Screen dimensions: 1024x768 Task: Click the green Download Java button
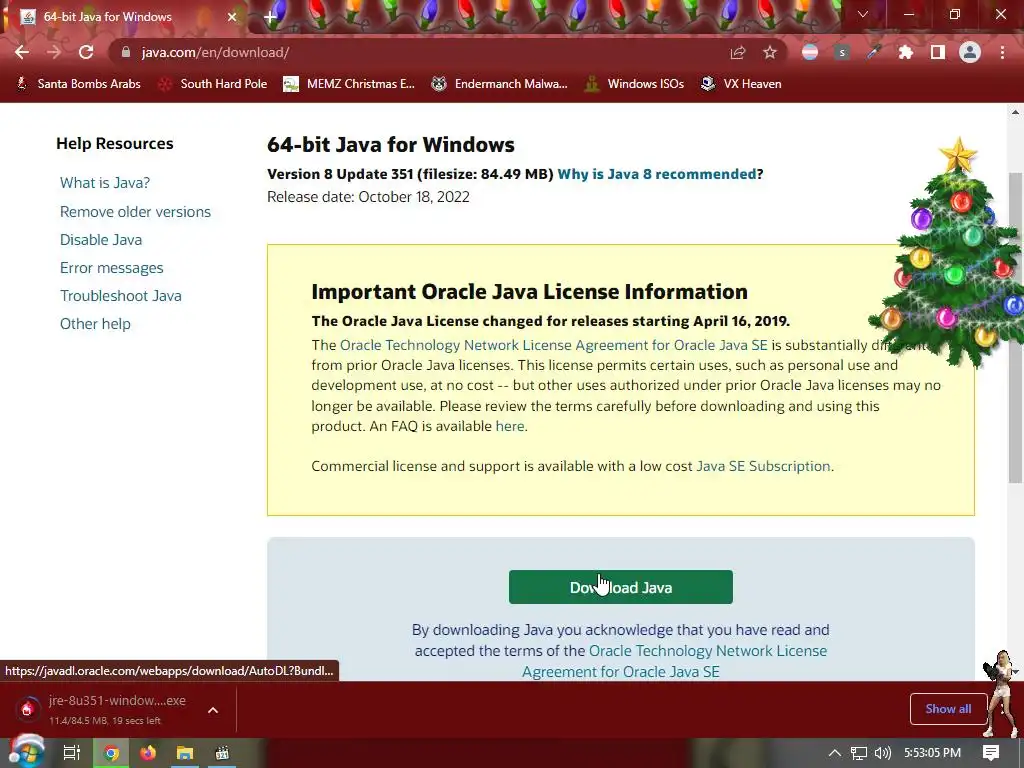620,587
